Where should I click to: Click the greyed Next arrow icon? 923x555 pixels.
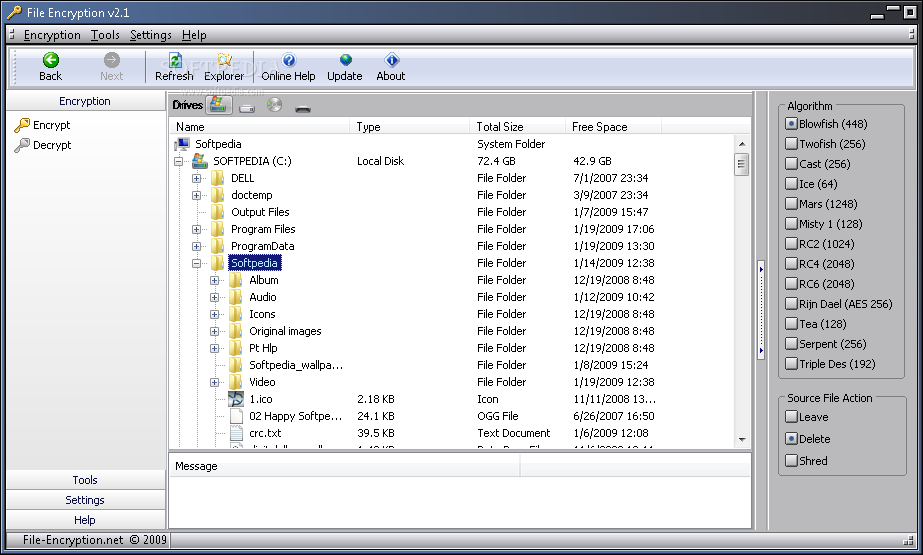pos(111,59)
